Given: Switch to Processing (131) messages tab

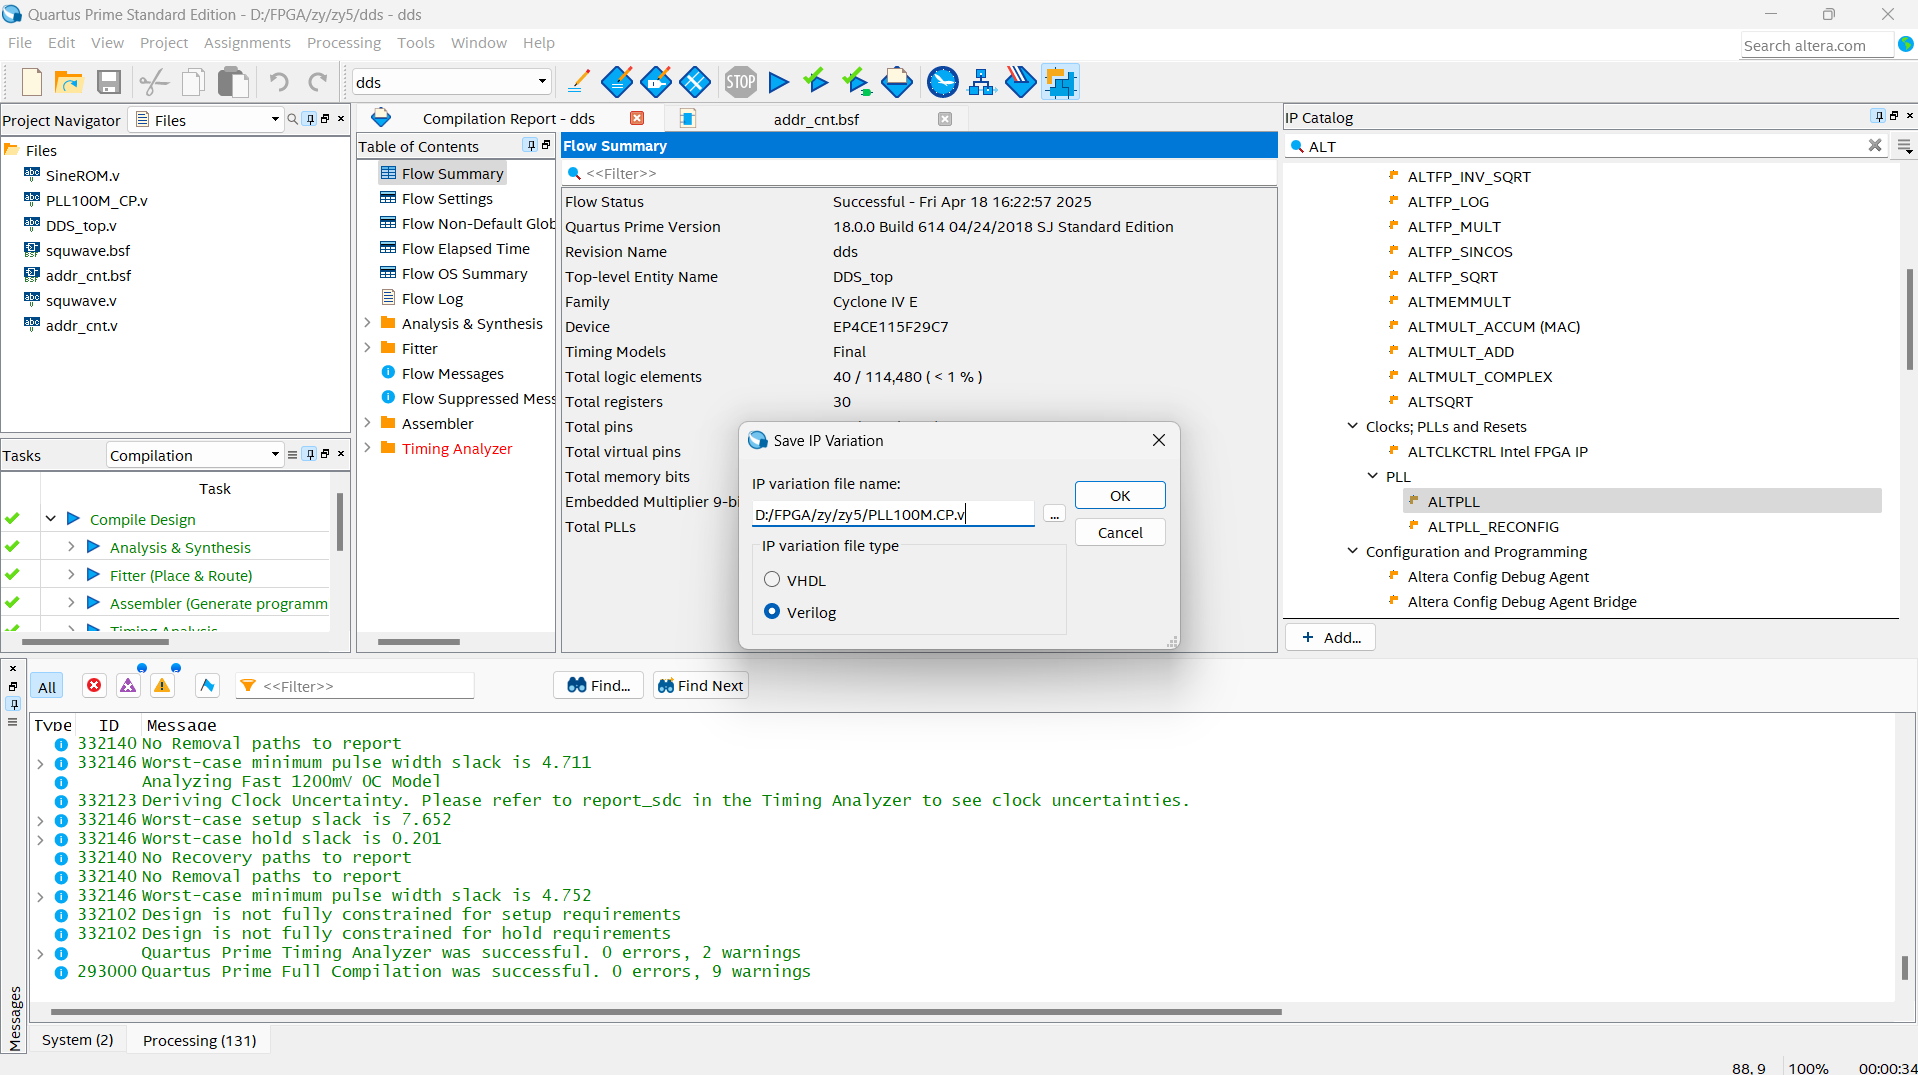Looking at the screenshot, I should coord(200,1040).
